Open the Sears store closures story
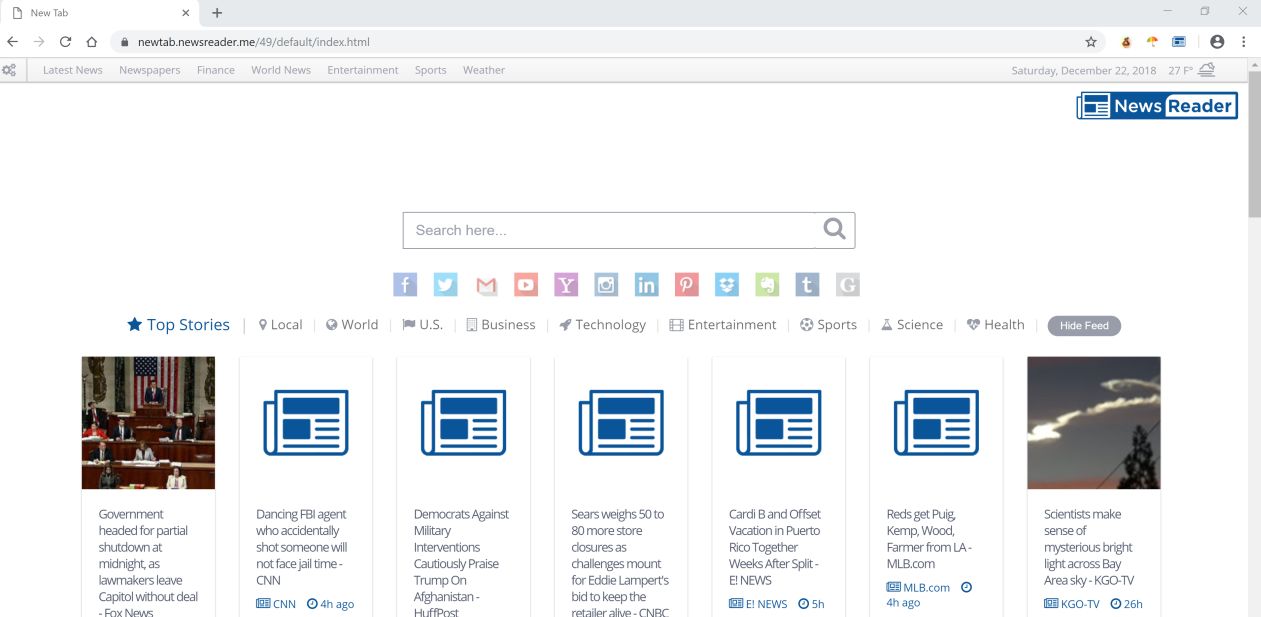 620,563
